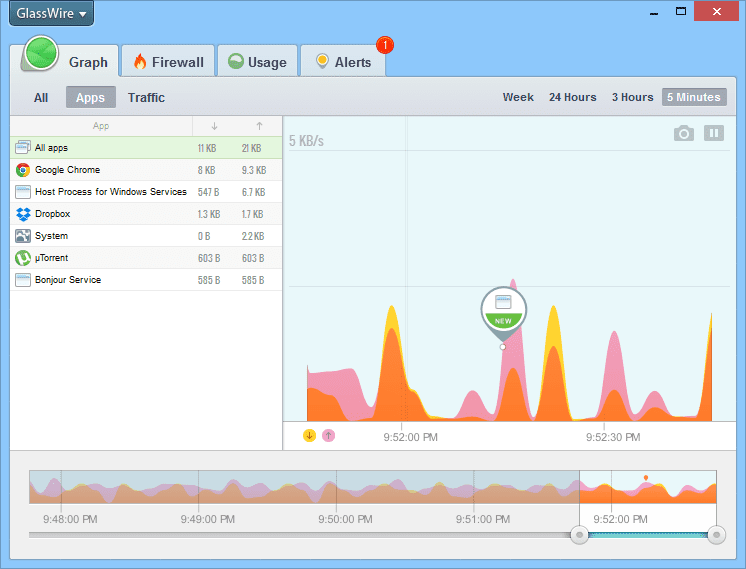Open the Alerts tab
The width and height of the screenshot is (746, 569).
[343, 62]
